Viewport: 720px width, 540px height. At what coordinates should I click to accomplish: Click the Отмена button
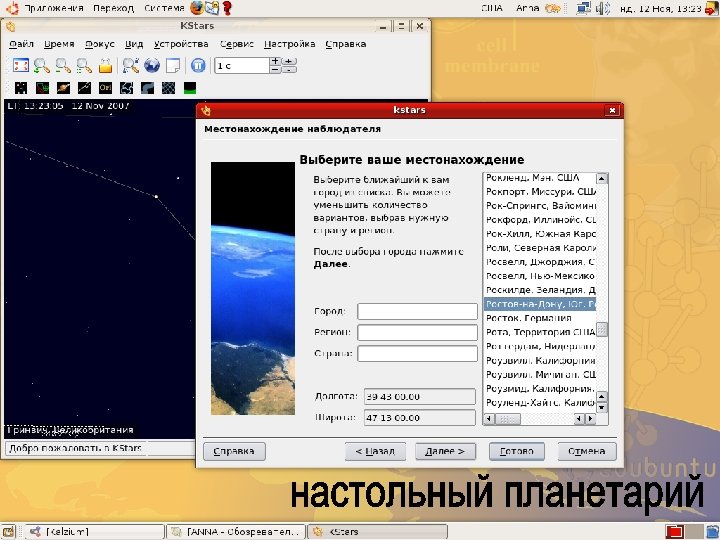tap(587, 451)
